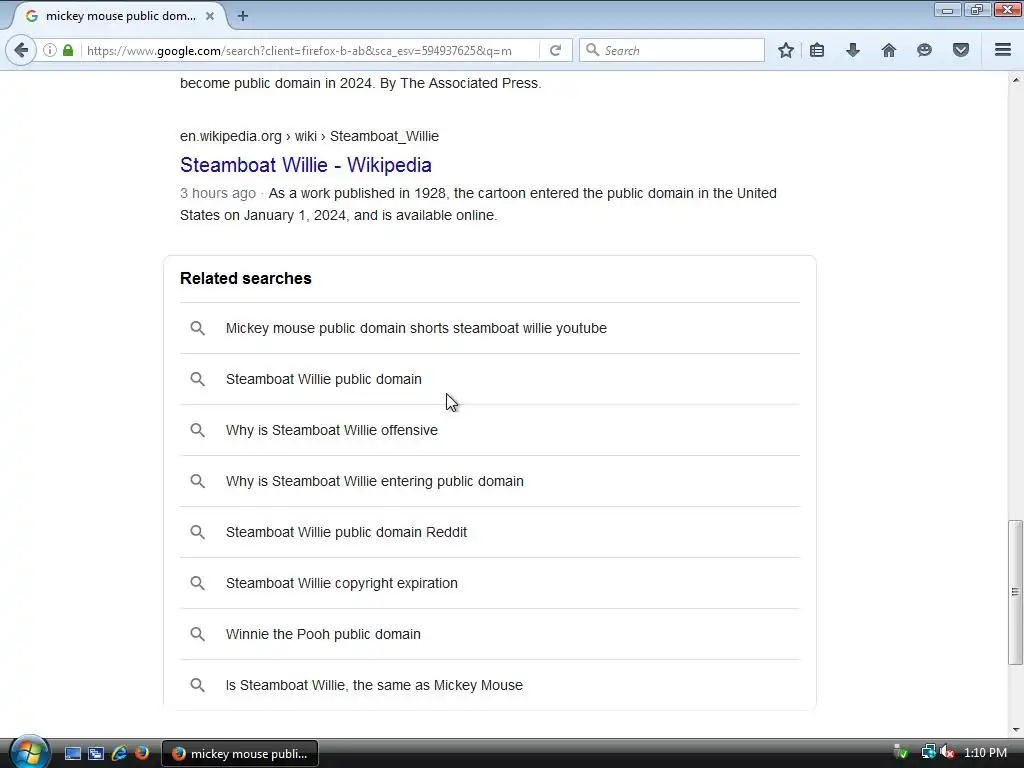Open the Downloads arrow icon
This screenshot has height=768, width=1024.
[853, 50]
